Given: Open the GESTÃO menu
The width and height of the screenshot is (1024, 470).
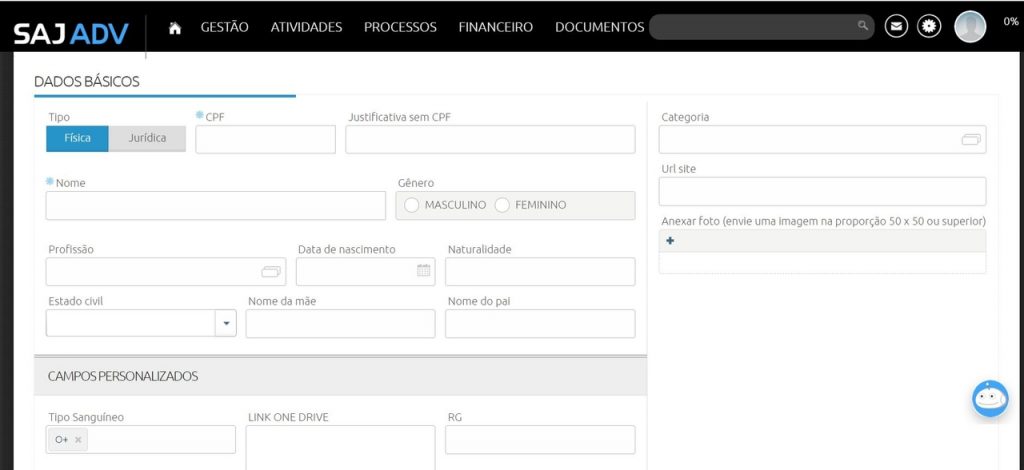Looking at the screenshot, I should (x=224, y=27).
